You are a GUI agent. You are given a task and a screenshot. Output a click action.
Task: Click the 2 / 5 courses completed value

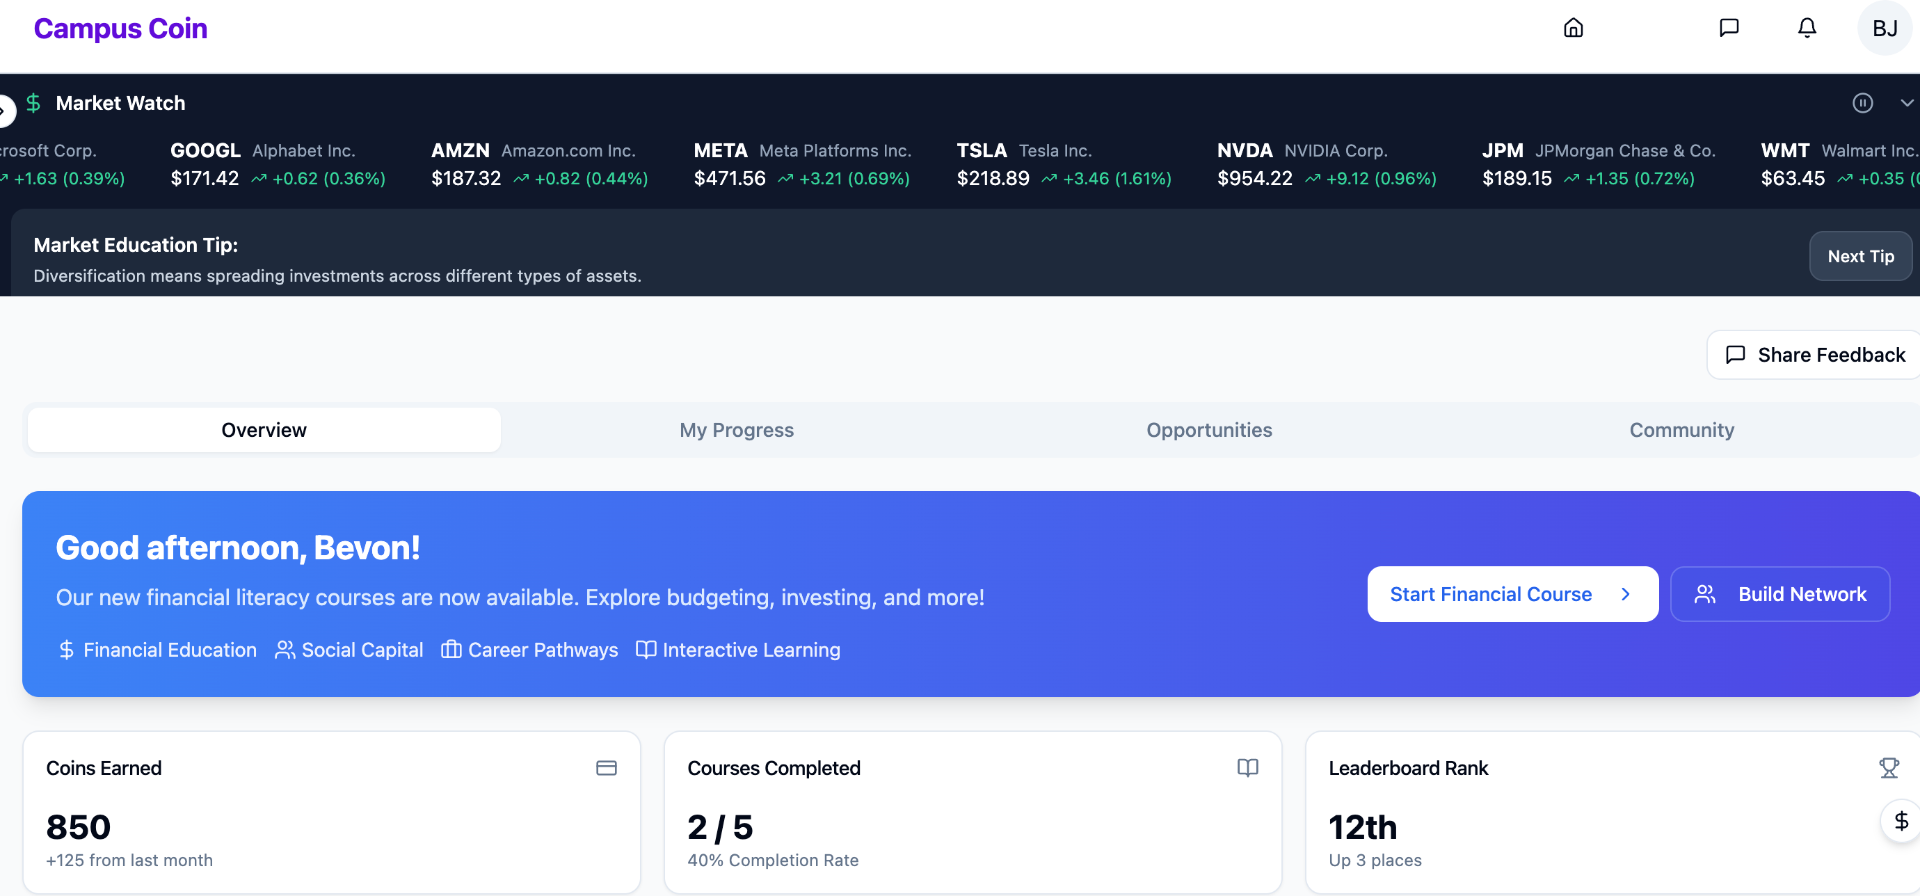(x=720, y=827)
